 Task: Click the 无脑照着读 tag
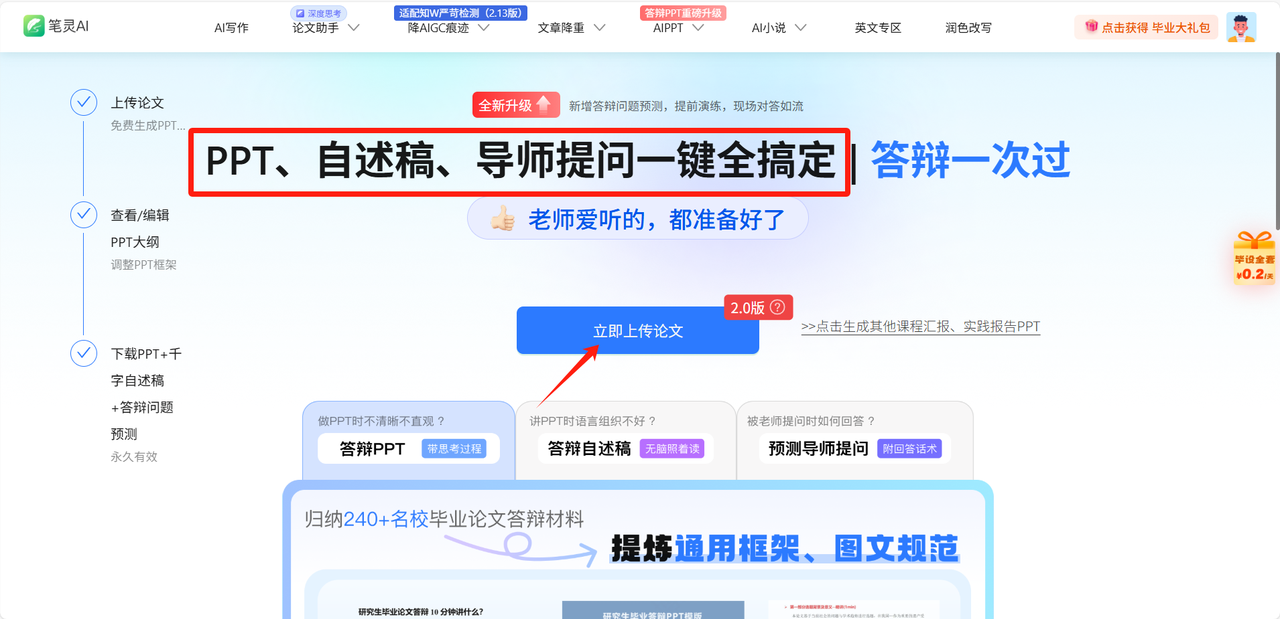pos(672,449)
